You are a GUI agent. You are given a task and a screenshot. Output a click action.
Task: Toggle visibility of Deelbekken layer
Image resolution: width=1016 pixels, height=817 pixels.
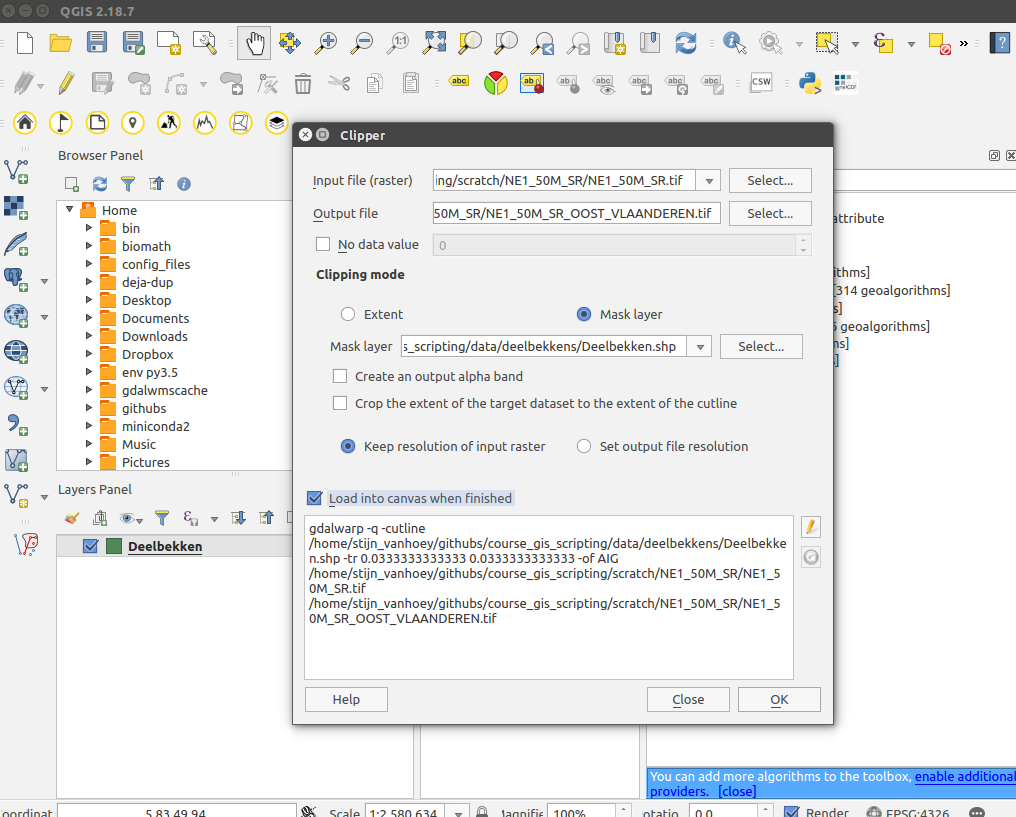pyautogui.click(x=91, y=546)
